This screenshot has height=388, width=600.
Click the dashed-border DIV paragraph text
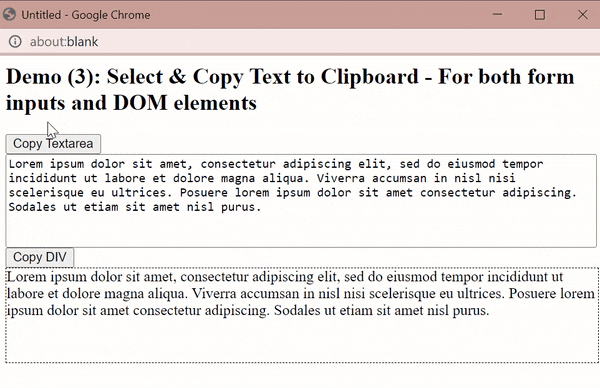click(x=301, y=293)
